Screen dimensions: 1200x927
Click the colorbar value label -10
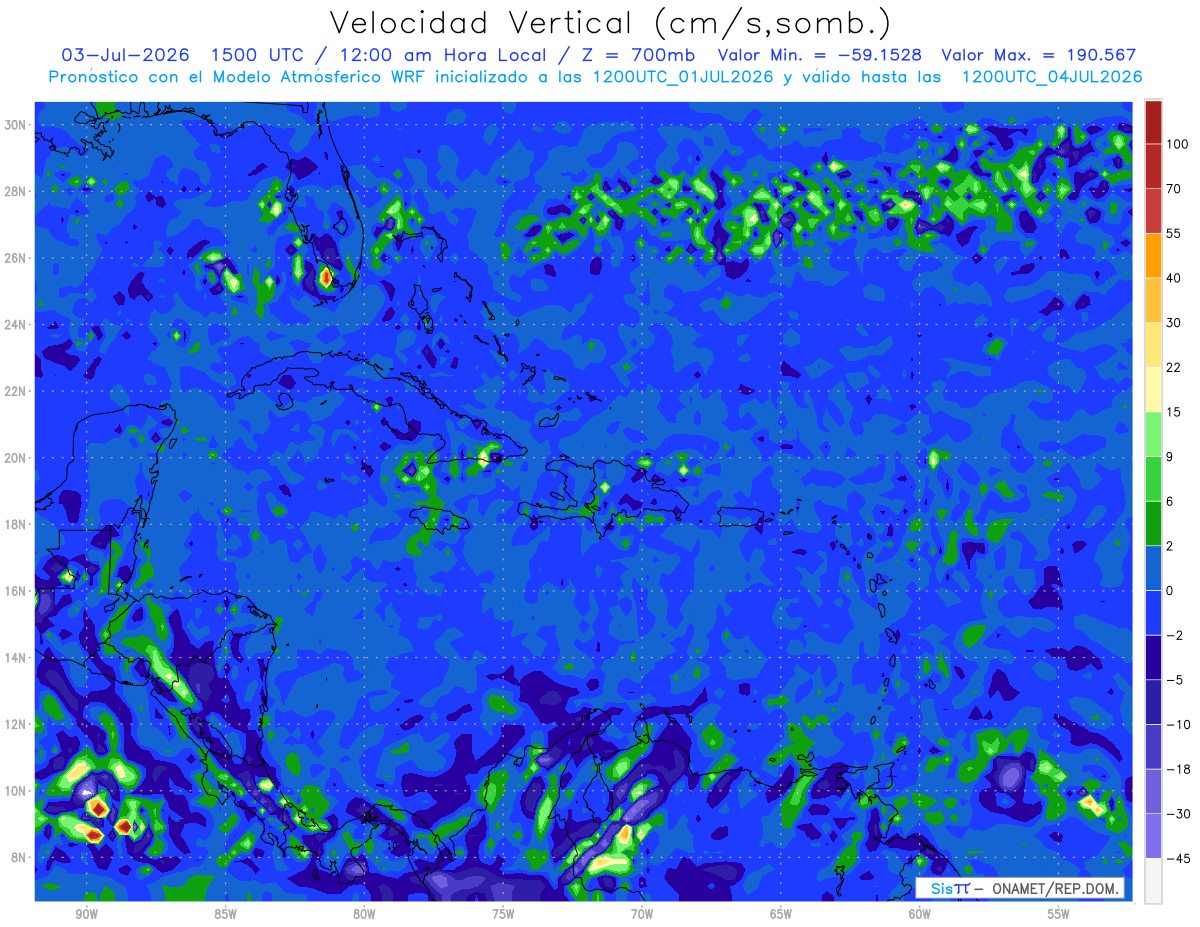(1177, 724)
